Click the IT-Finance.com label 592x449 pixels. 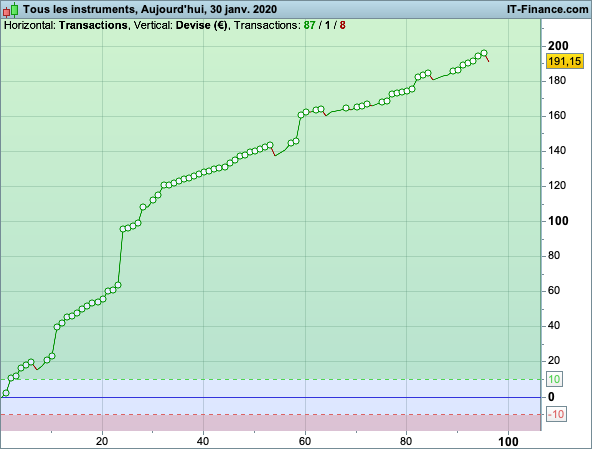pos(547,9)
